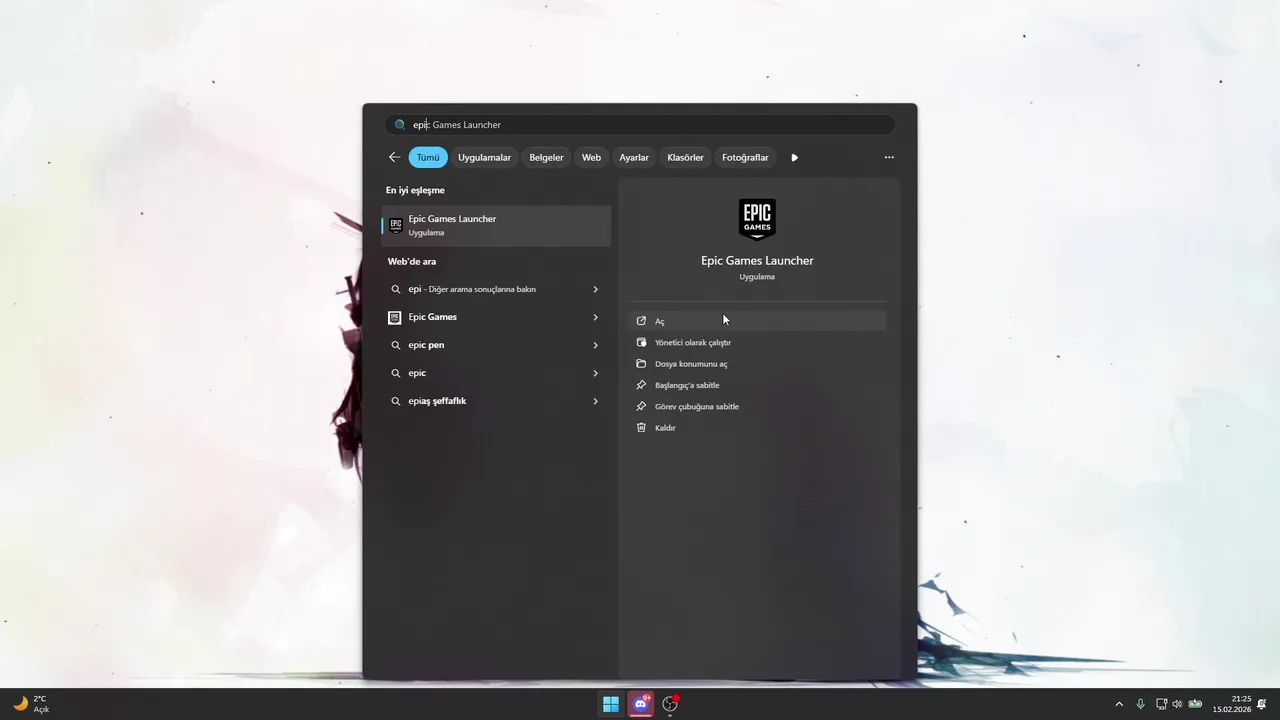Open the third taskbar app with red badge
The height and width of the screenshot is (720, 1280).
670,704
